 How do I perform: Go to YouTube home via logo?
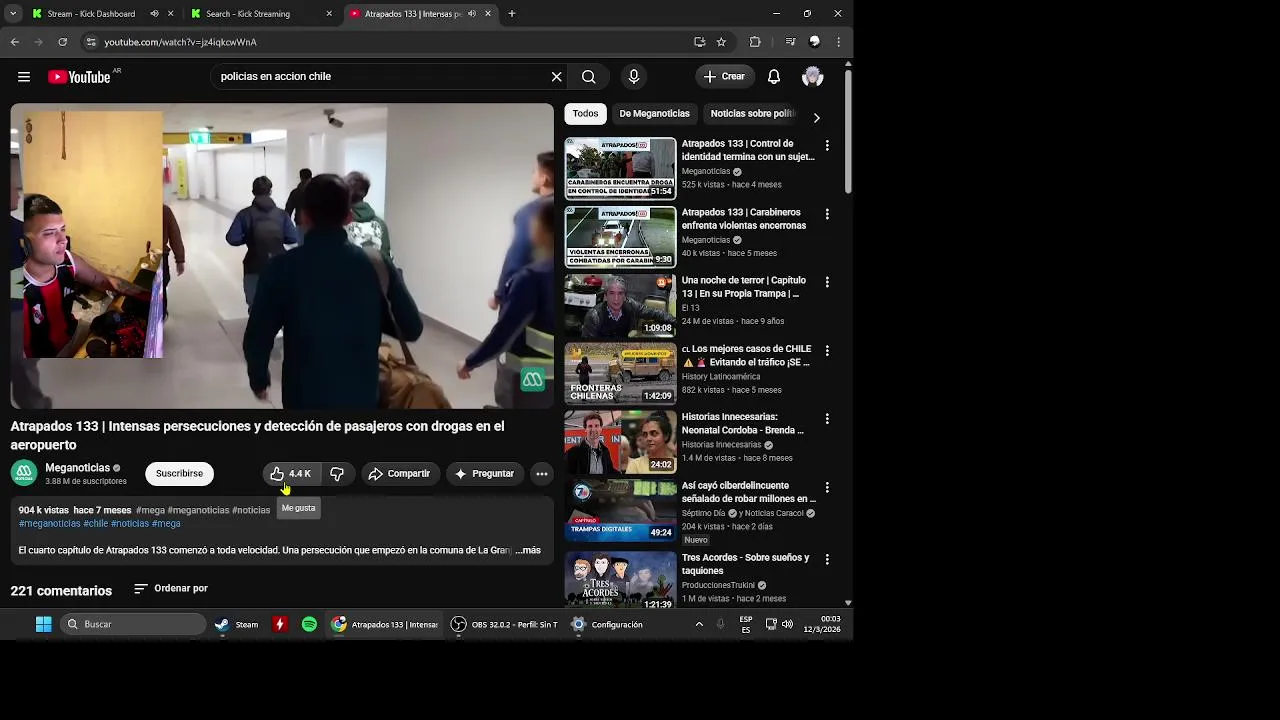[79, 77]
